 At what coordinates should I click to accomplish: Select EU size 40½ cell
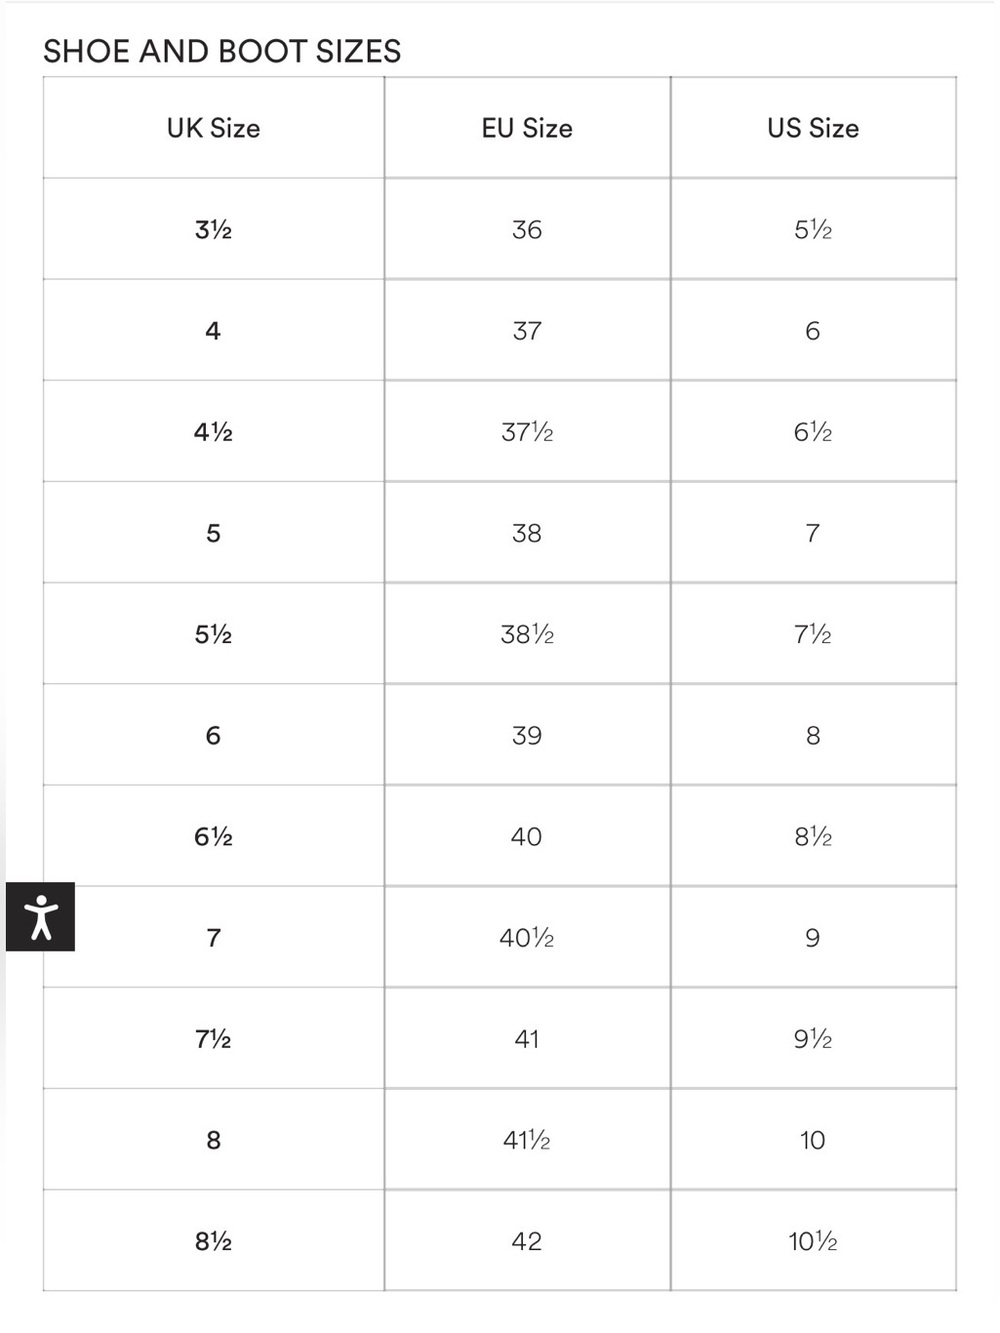click(527, 937)
